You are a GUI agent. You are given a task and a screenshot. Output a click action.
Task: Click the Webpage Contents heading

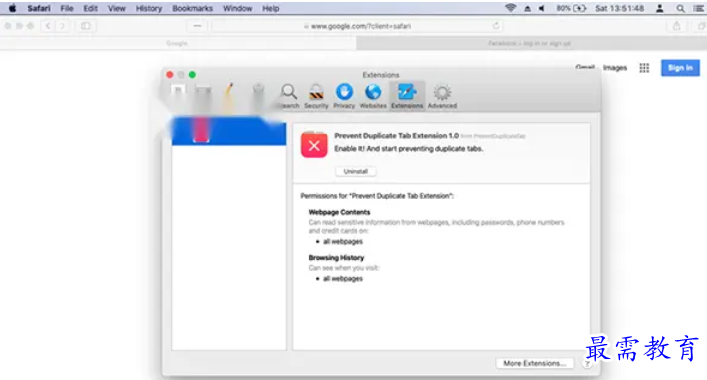click(x=339, y=212)
